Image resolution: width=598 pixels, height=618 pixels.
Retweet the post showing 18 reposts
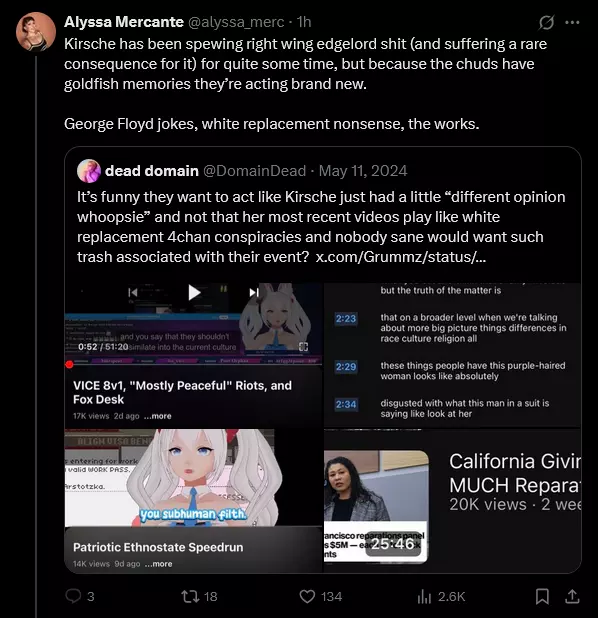click(190, 596)
